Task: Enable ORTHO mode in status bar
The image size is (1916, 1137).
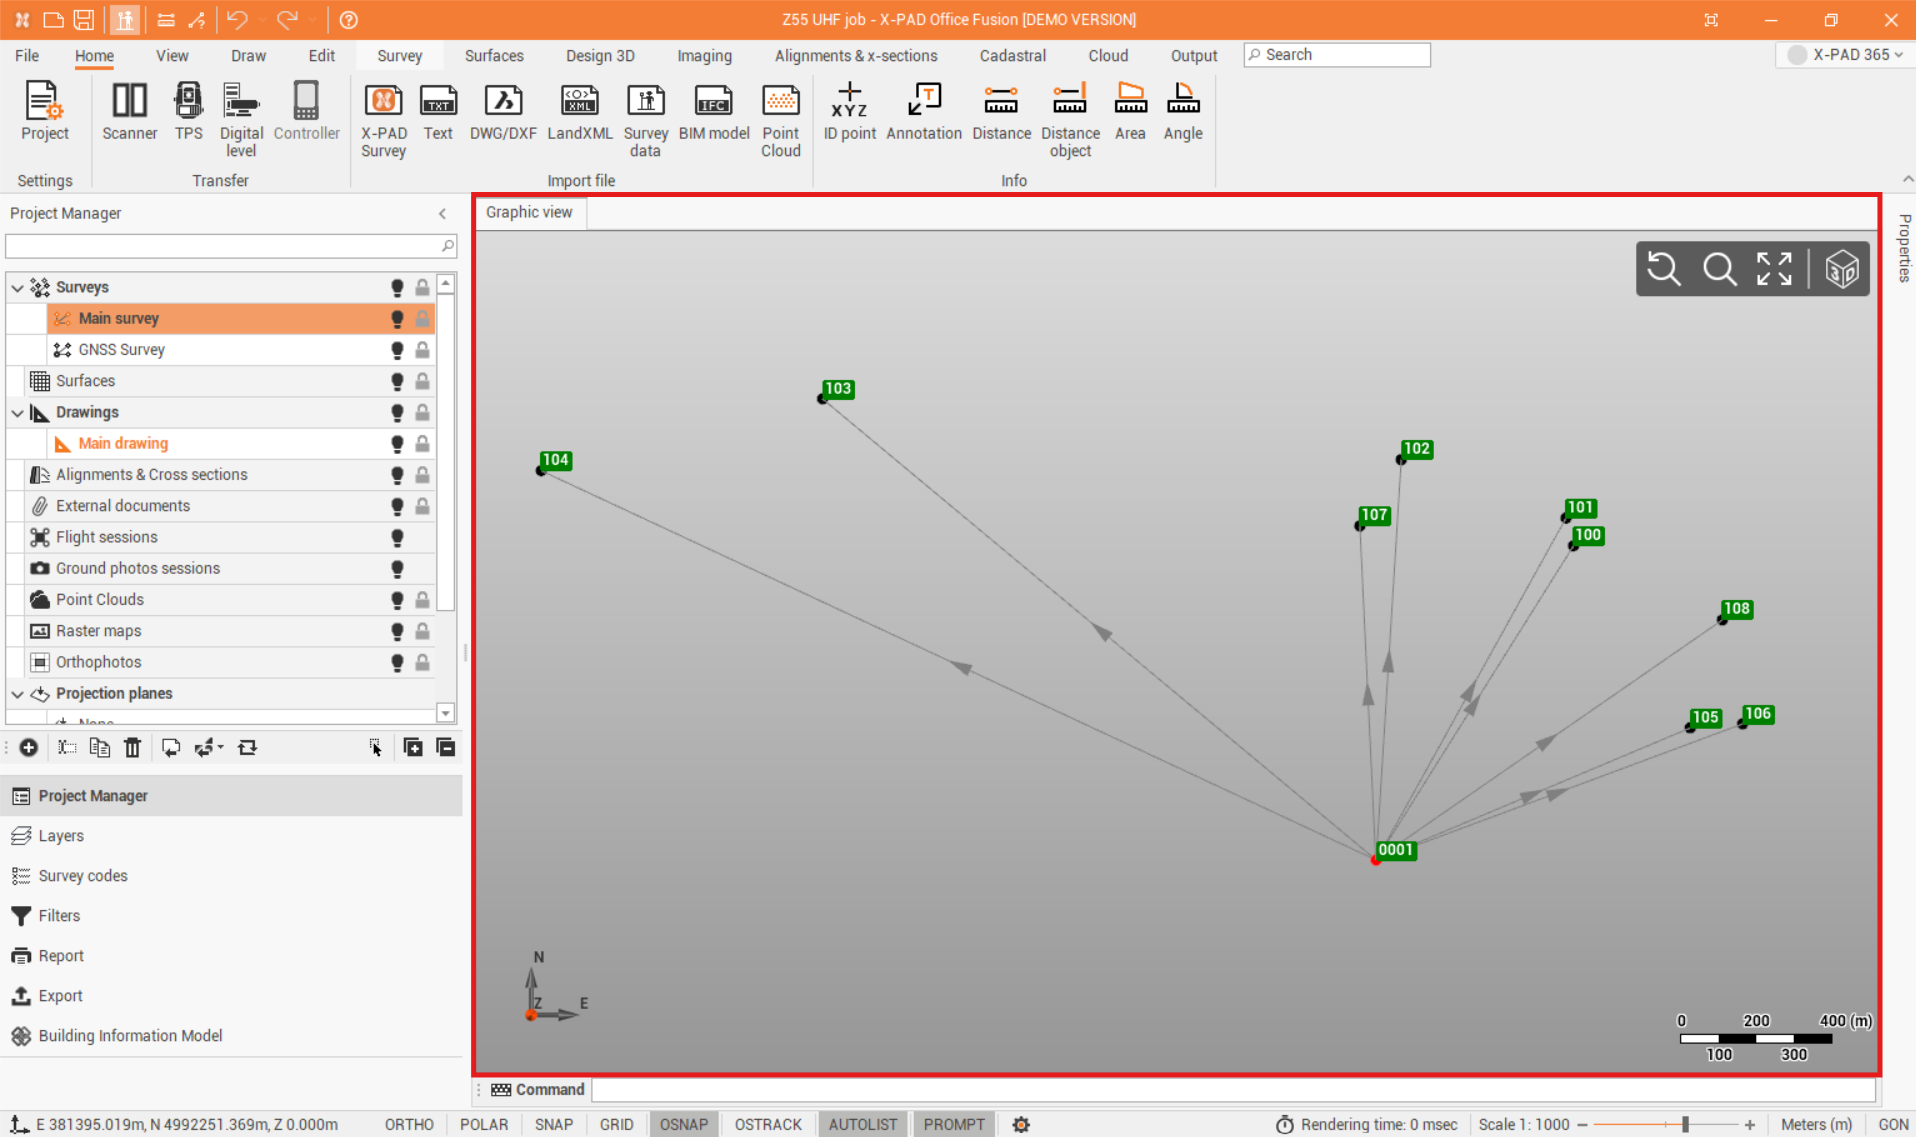Action: pyautogui.click(x=409, y=1124)
